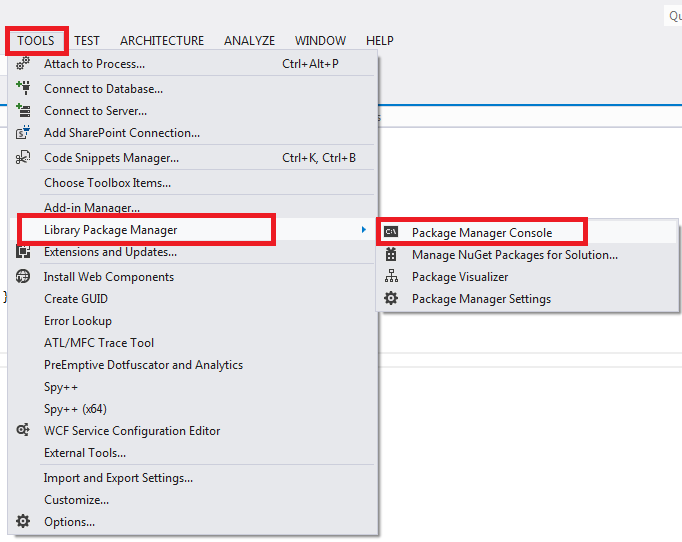Click the Extensions and Updates icon
The image size is (682, 542).
23,252
